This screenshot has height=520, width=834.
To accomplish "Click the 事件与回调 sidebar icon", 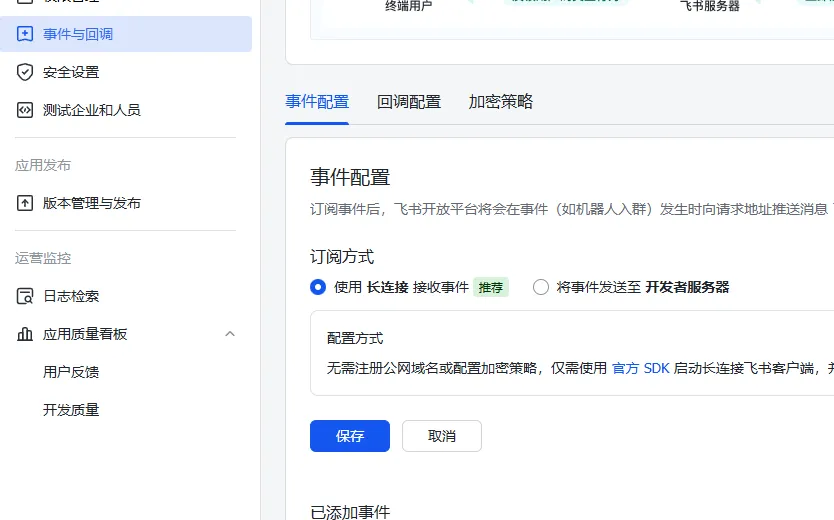I will (24, 34).
